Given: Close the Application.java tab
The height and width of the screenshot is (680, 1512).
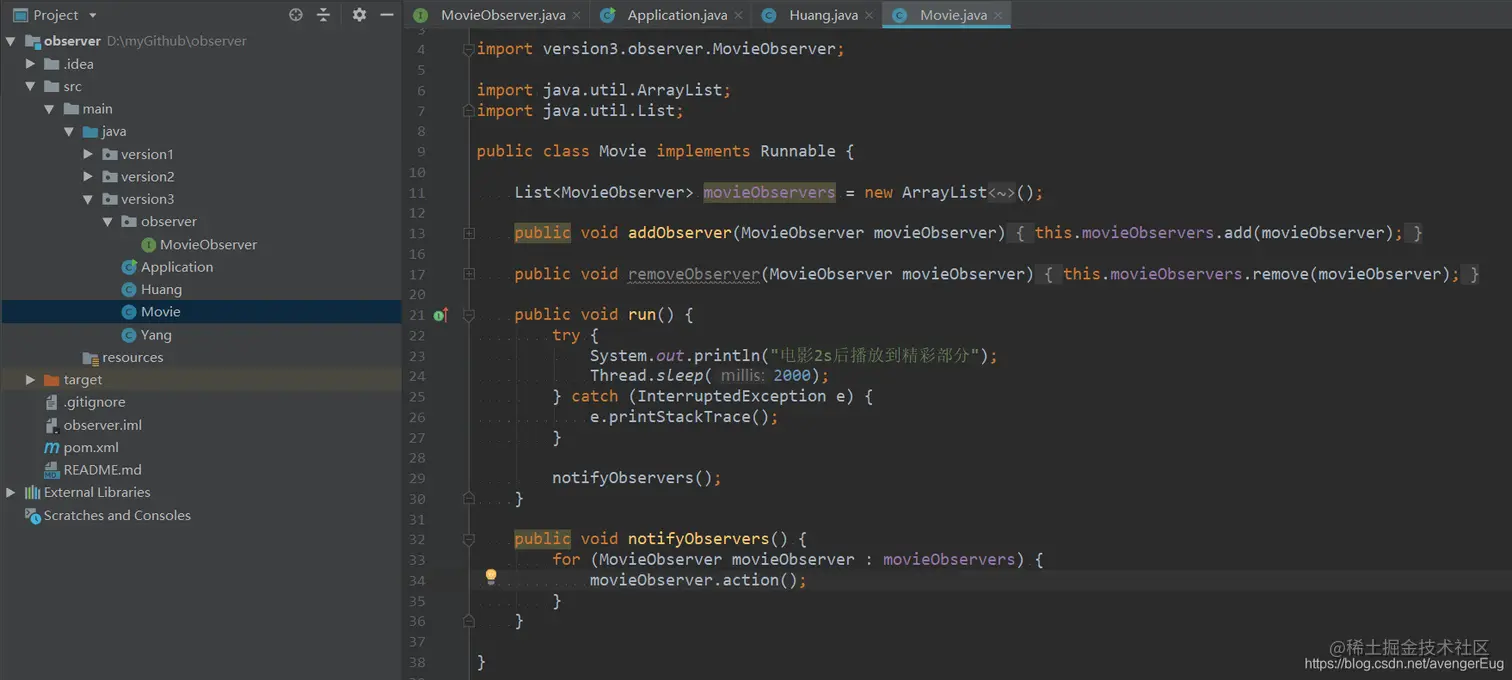Looking at the screenshot, I should tap(738, 16).
